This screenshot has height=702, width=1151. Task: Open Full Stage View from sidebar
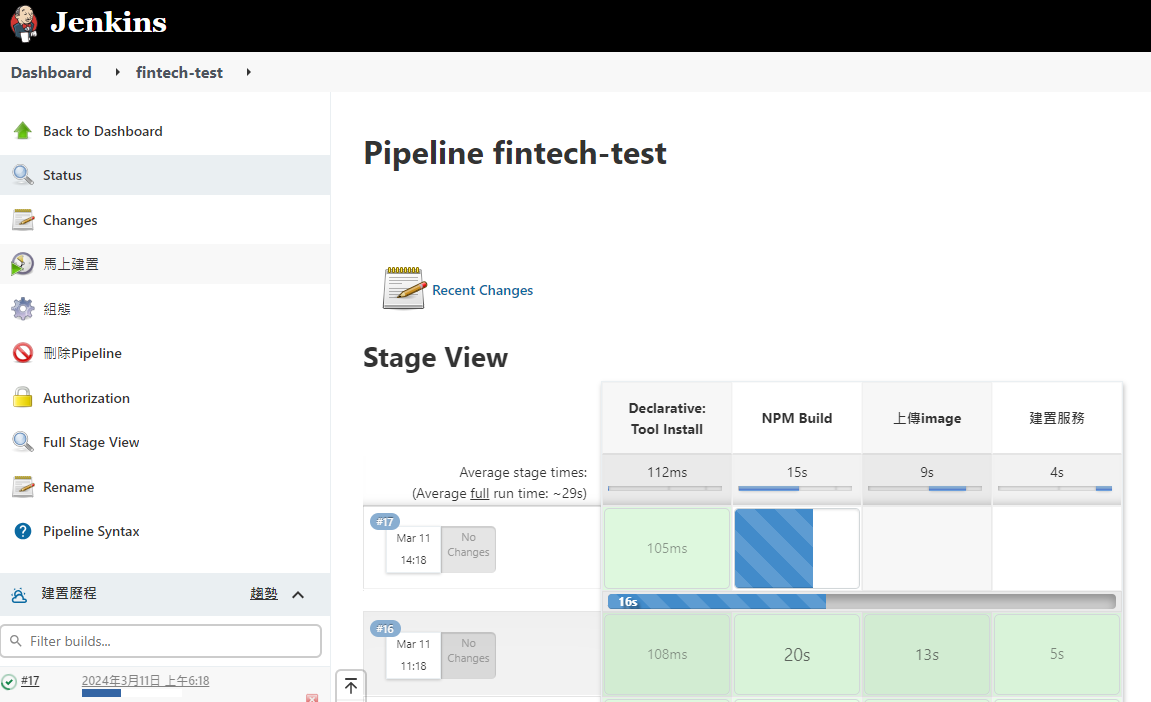coord(91,442)
